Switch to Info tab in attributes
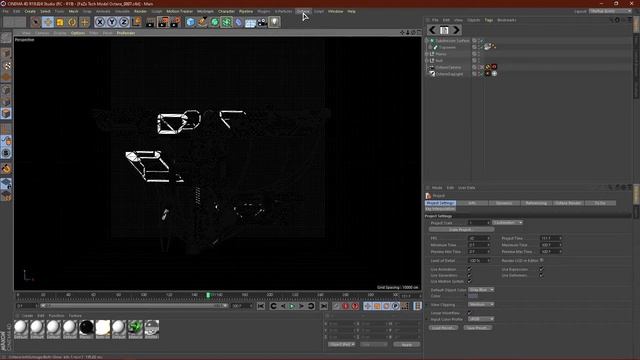This screenshot has height=360, width=640. click(x=472, y=203)
